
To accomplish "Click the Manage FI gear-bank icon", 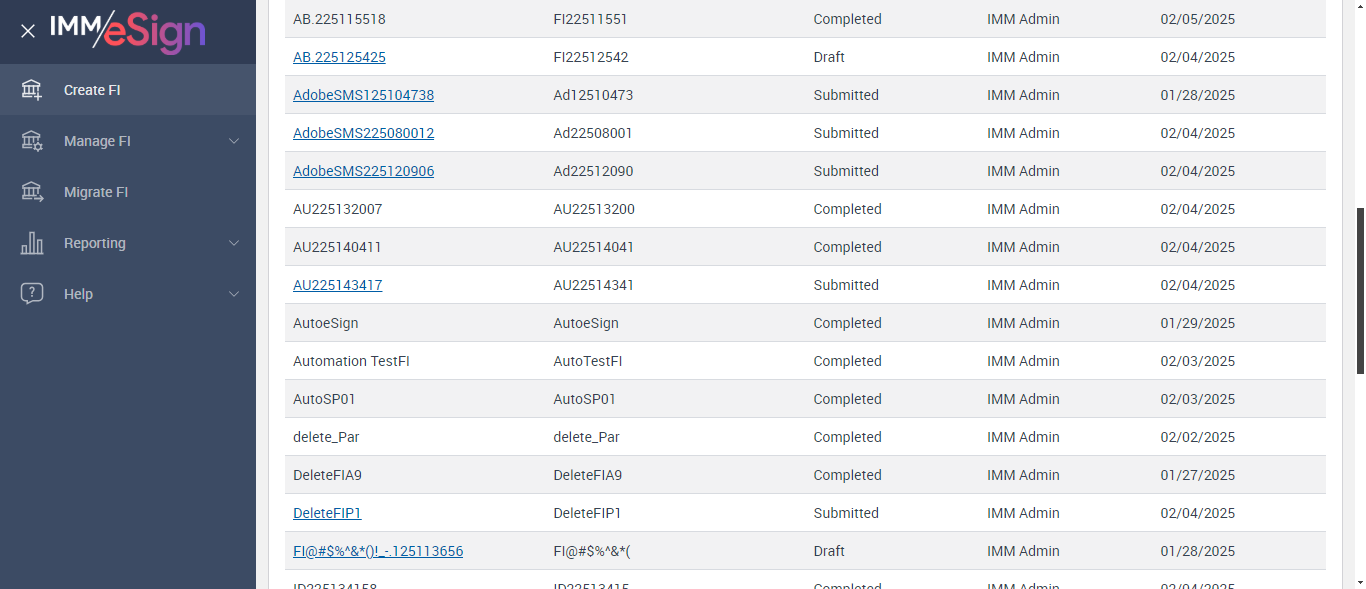I will (x=32, y=141).
